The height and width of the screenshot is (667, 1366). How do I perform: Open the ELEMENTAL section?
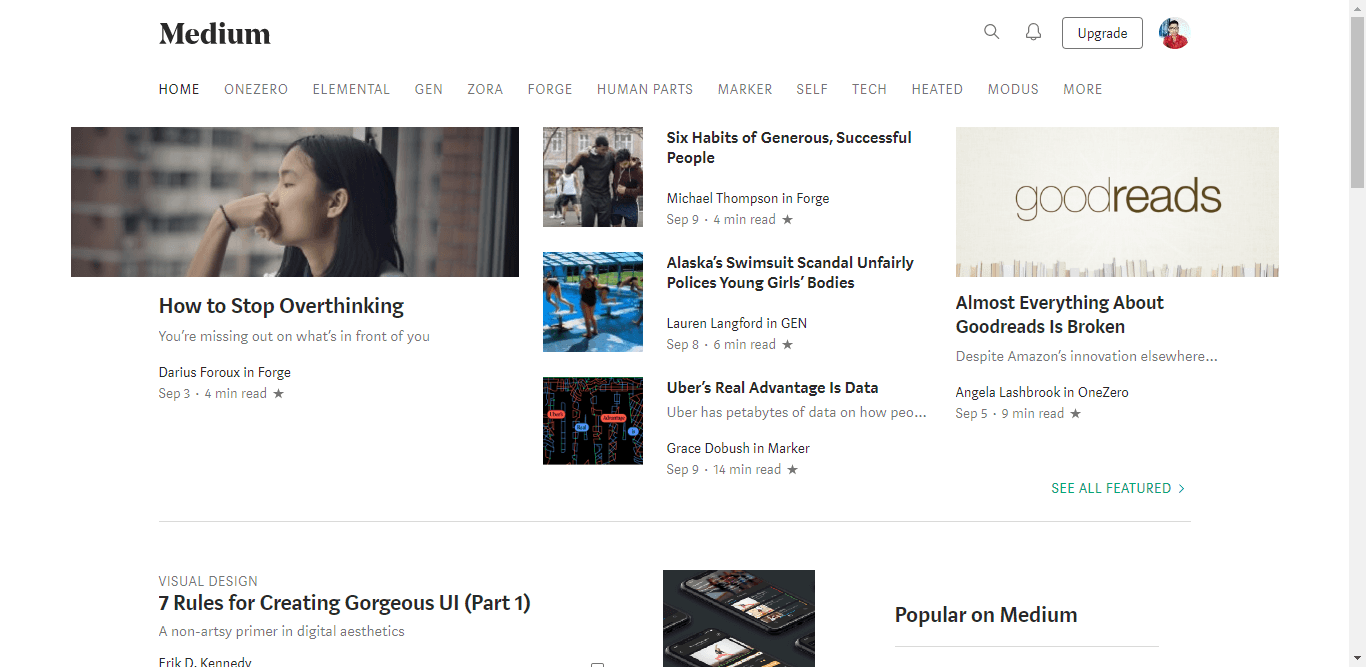click(x=351, y=89)
